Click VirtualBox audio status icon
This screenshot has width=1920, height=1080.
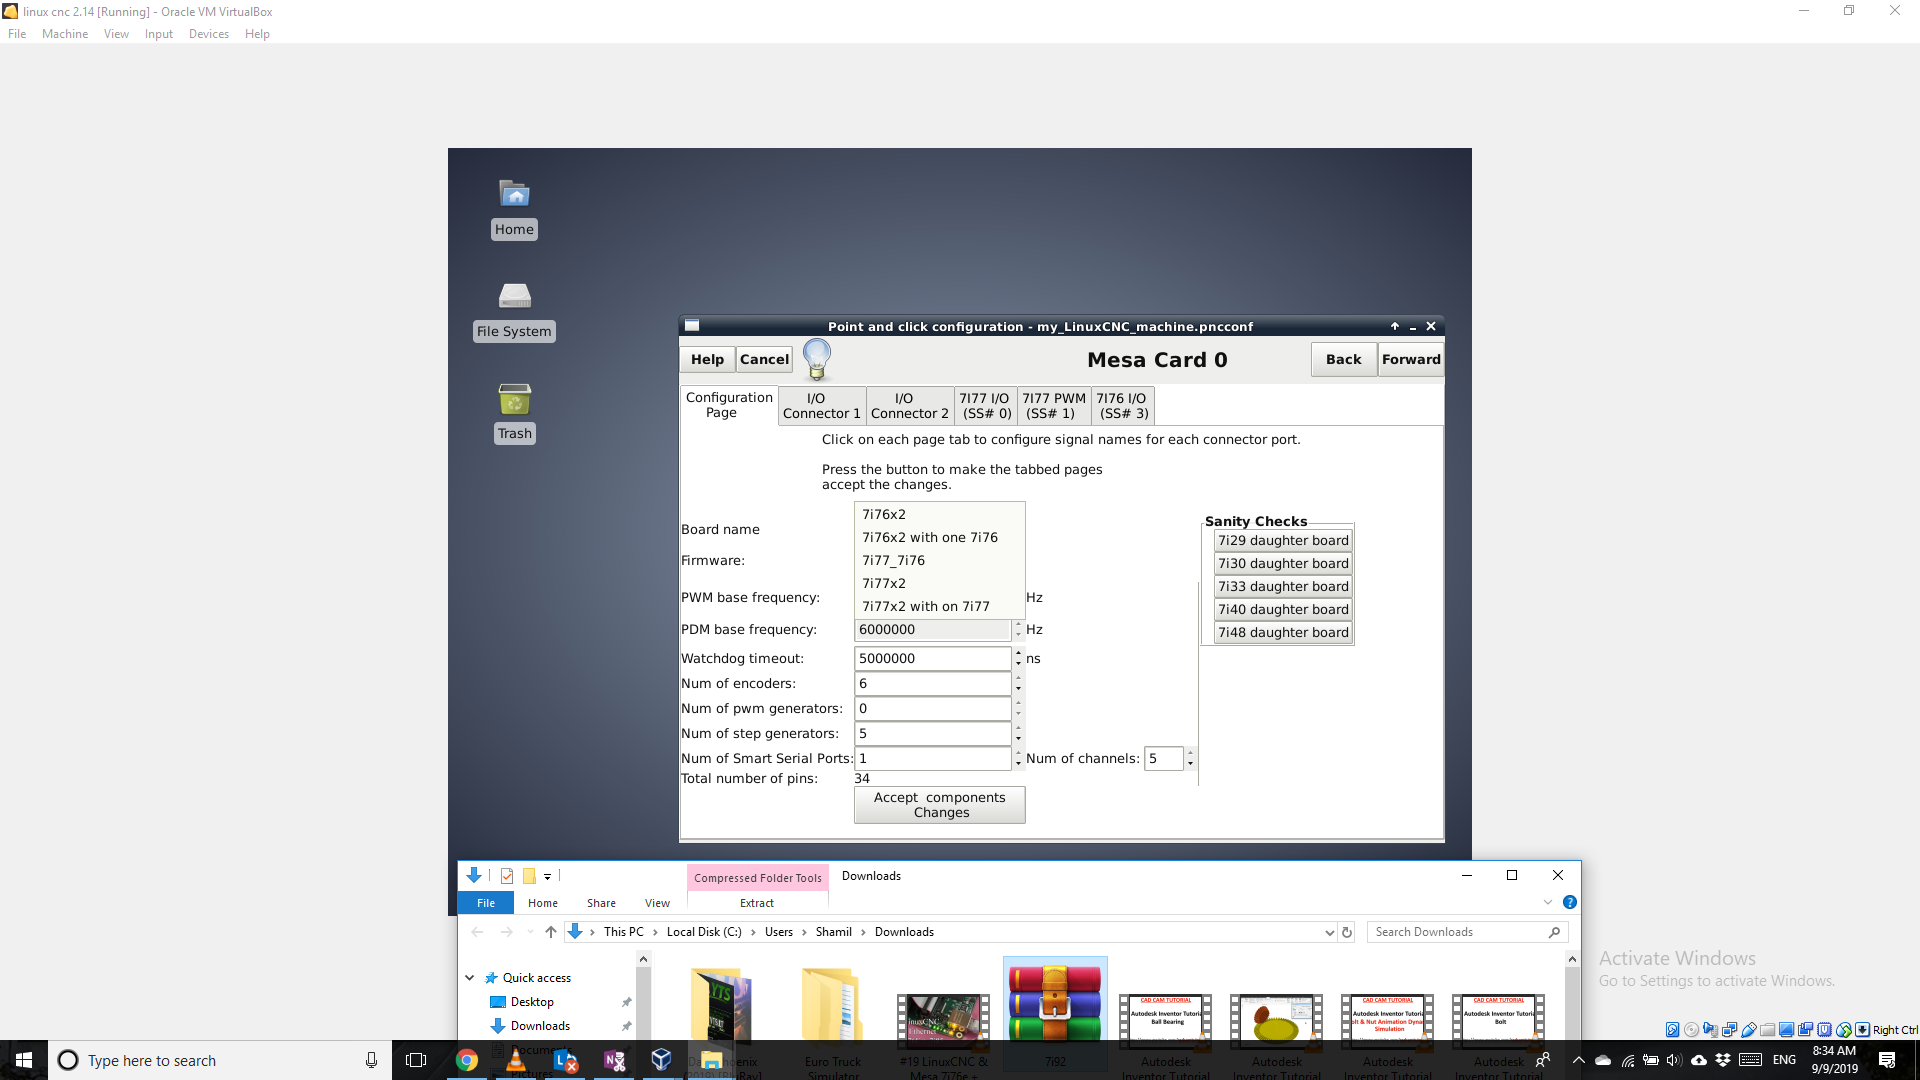coord(1710,1029)
